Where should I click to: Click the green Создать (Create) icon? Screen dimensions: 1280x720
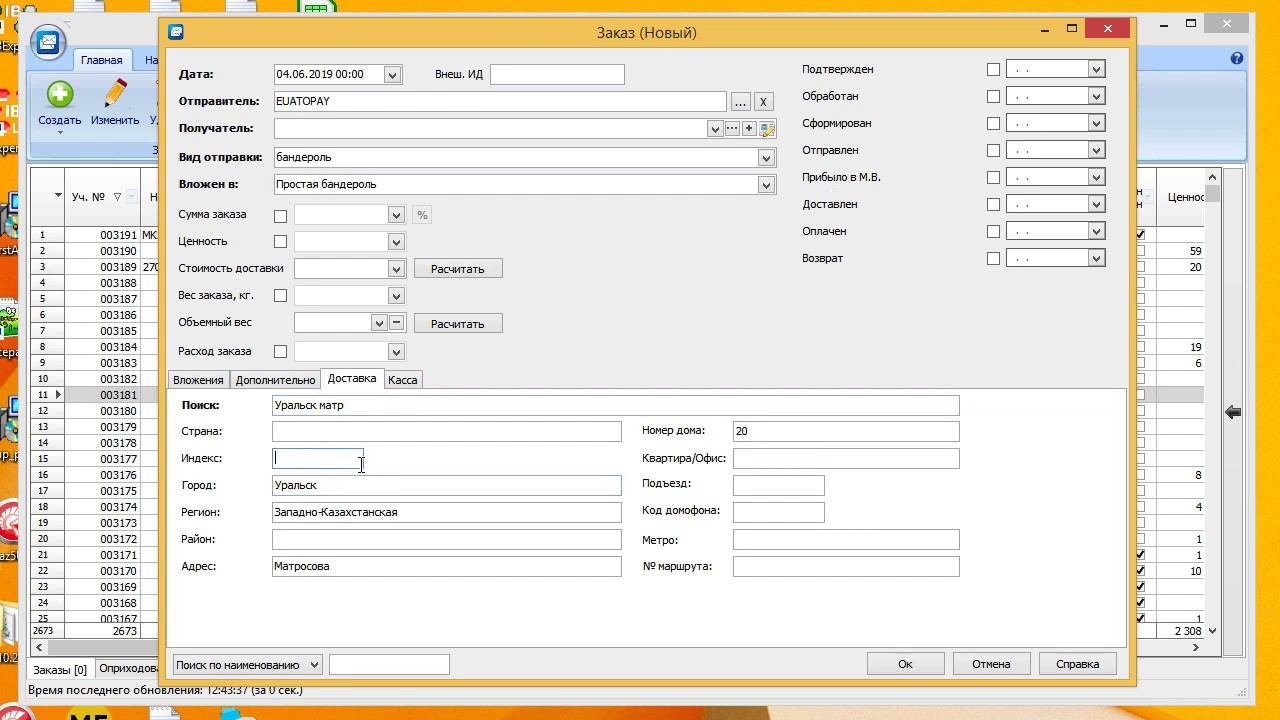click(59, 95)
